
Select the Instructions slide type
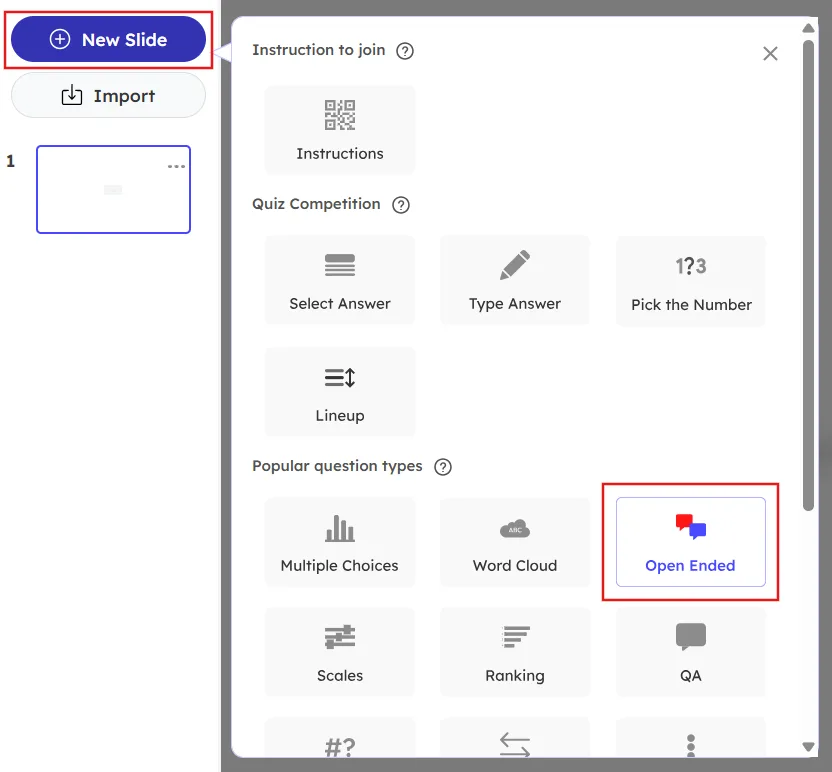[340, 129]
